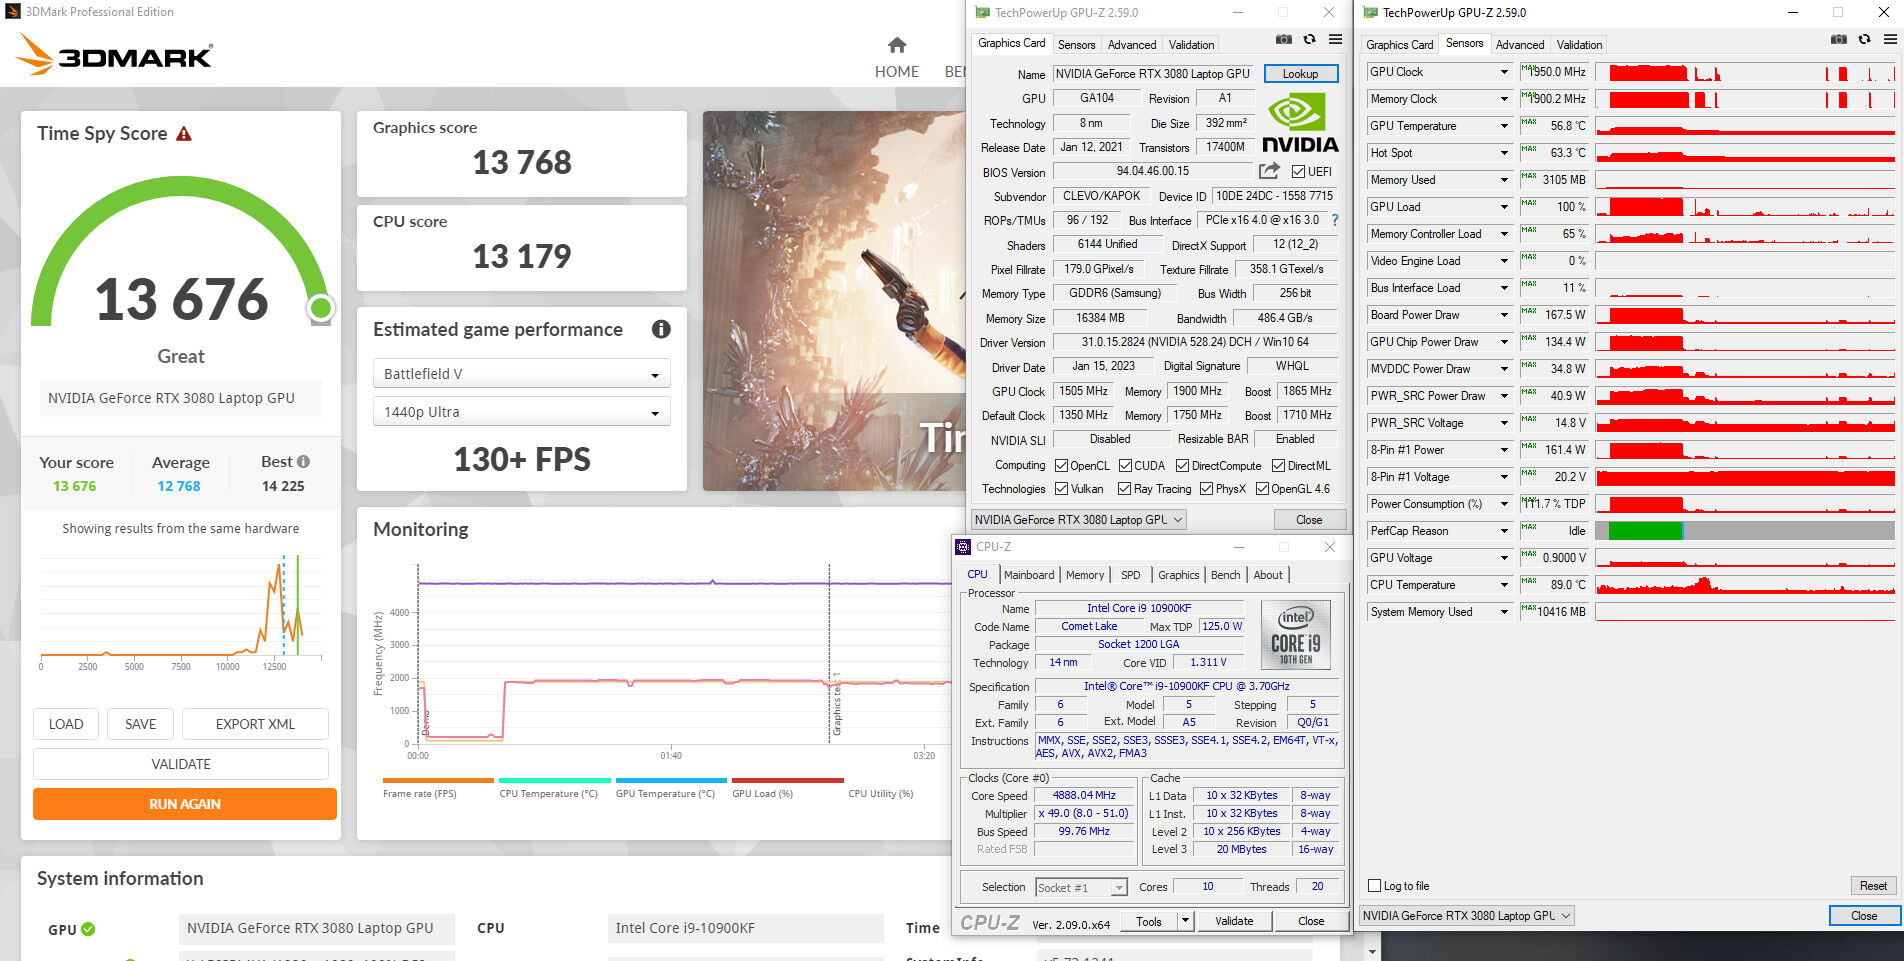Open the SPD tab in CPU-Z
The image size is (1904, 961).
(1130, 575)
